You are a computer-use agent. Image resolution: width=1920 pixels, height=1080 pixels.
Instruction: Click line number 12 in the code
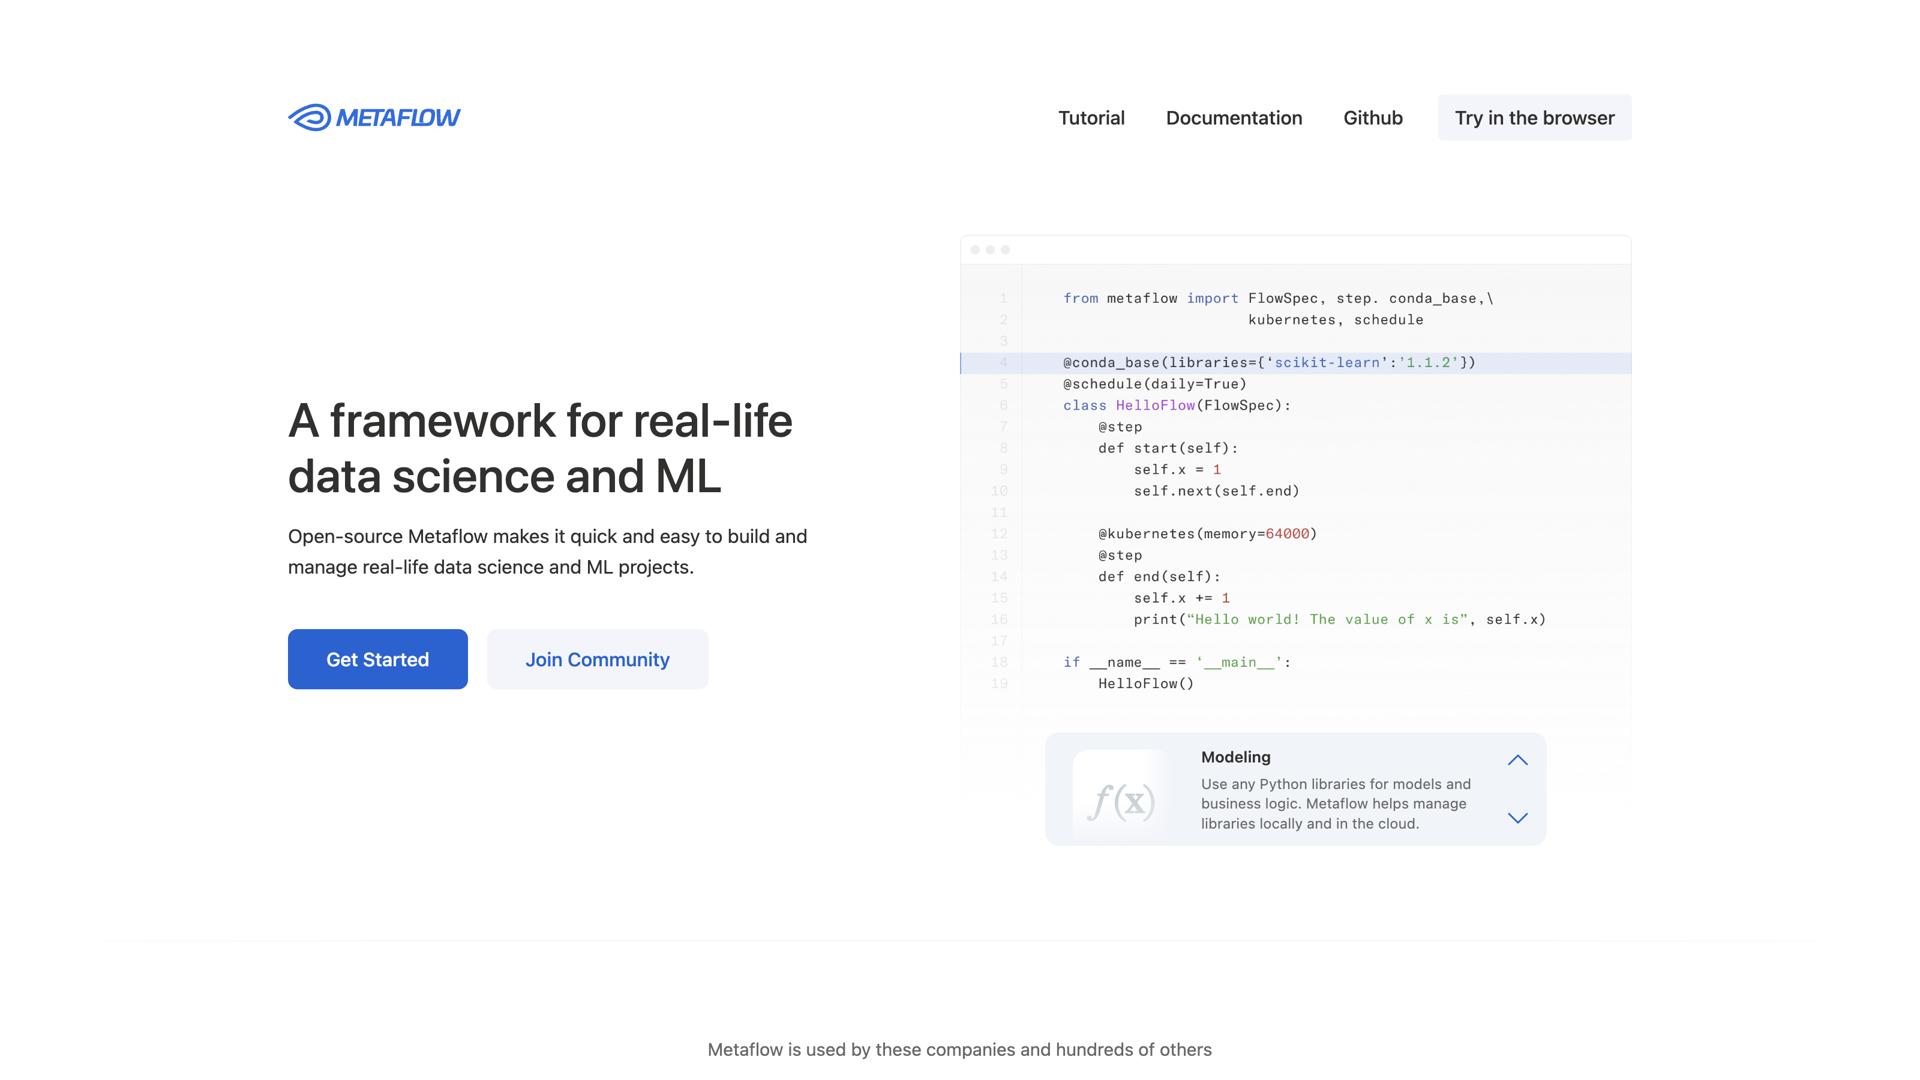(1000, 534)
